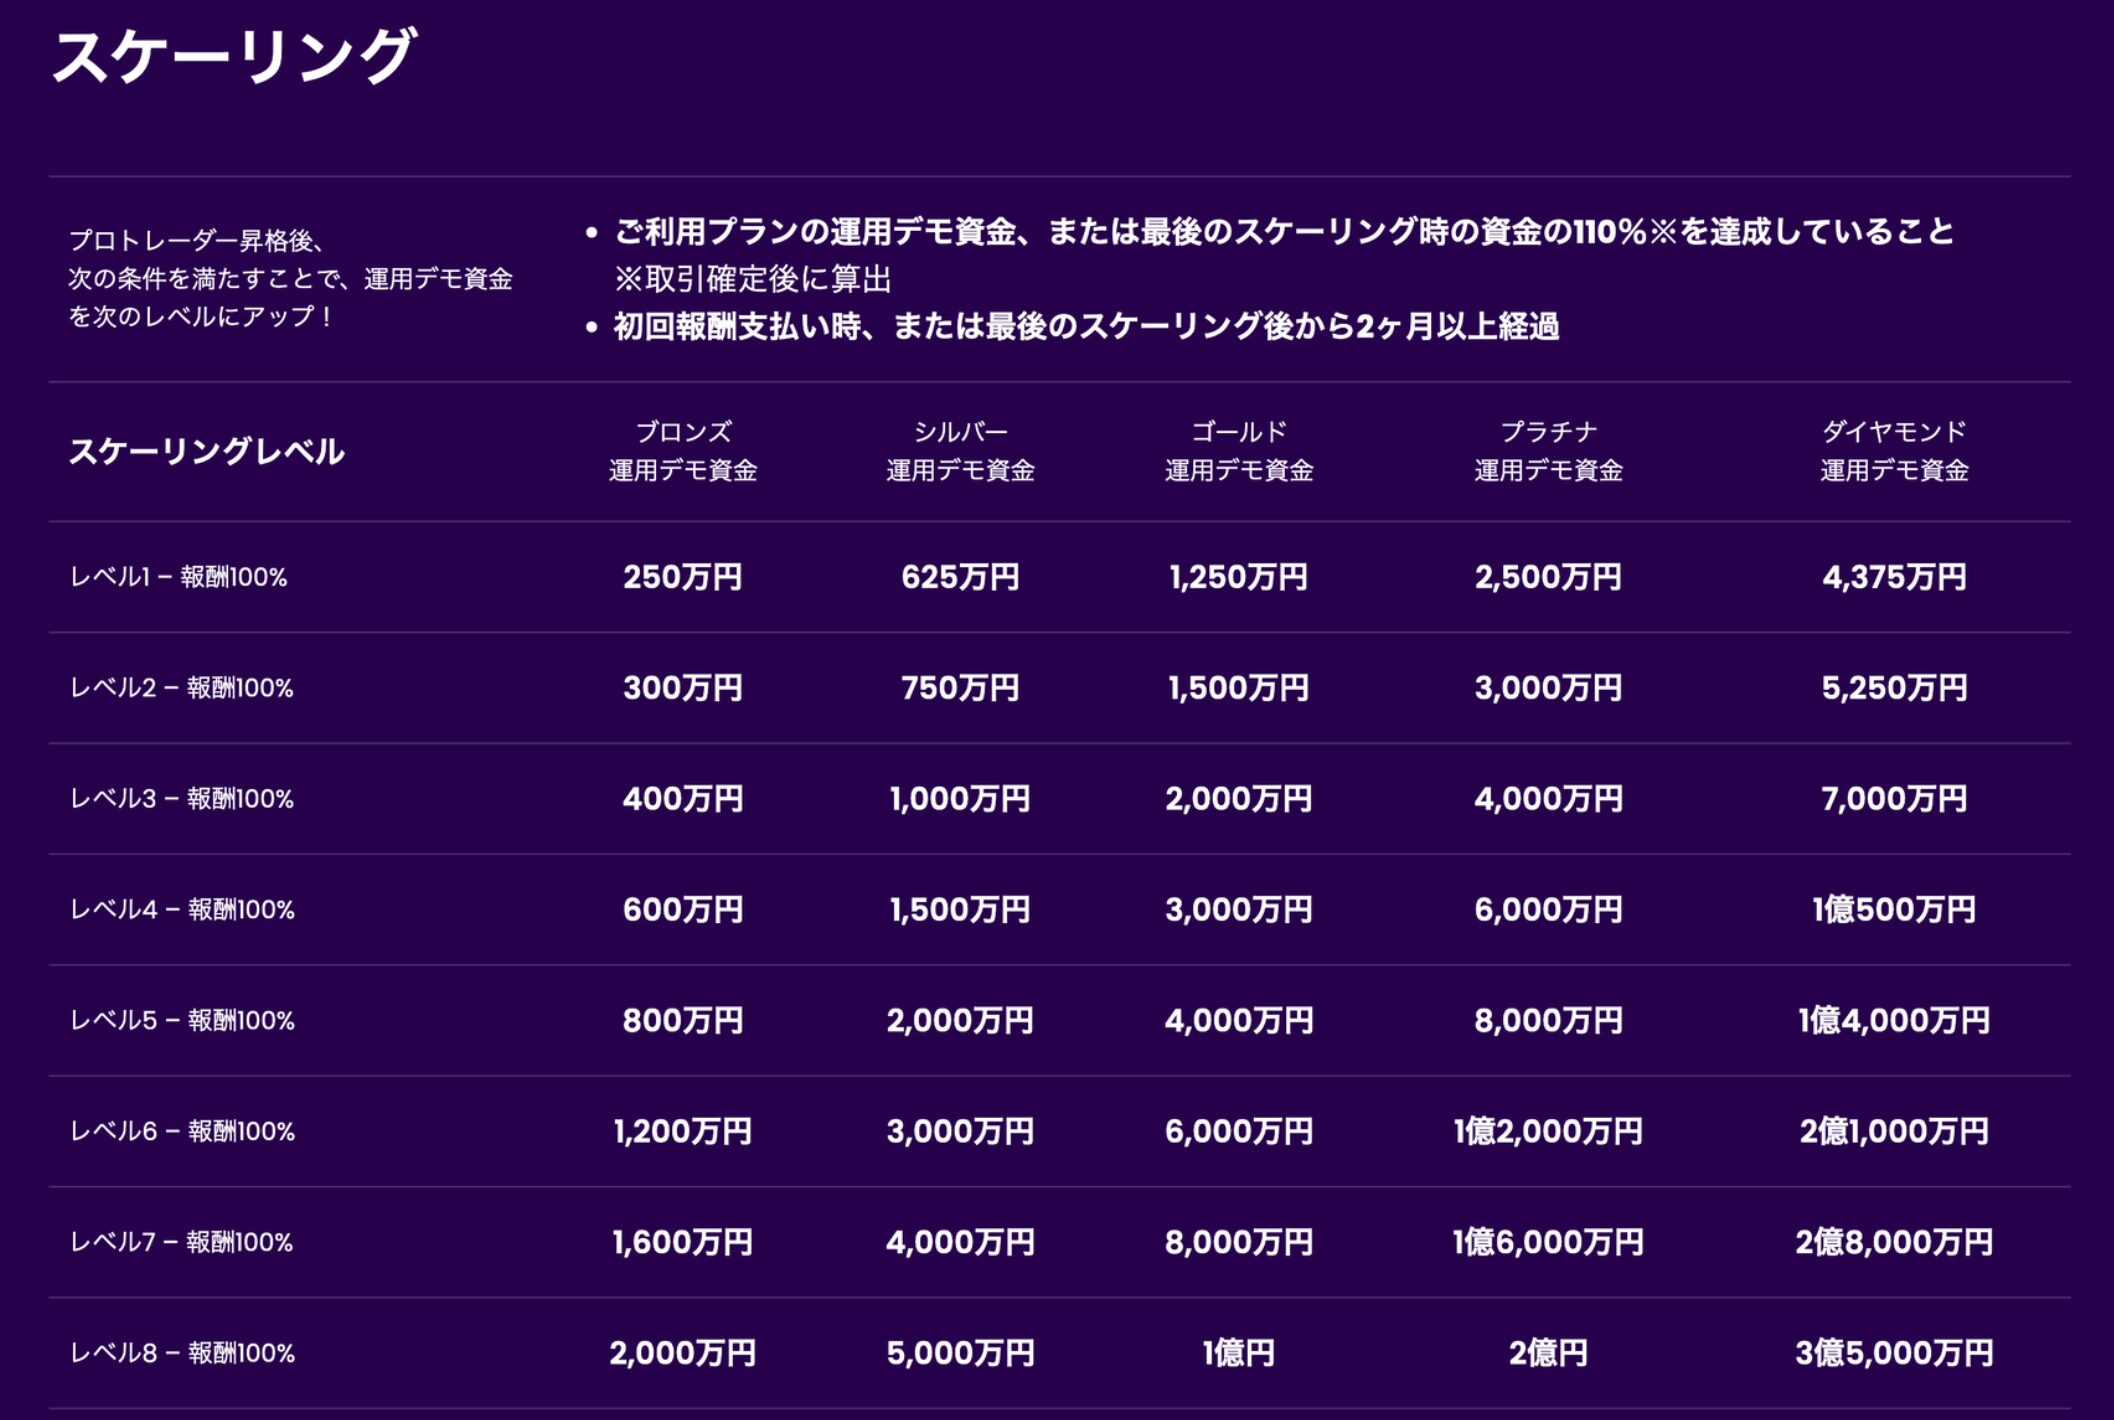Click the レベル1 – 報酬100% row label
This screenshot has height=1420, width=2114.
pos(178,577)
